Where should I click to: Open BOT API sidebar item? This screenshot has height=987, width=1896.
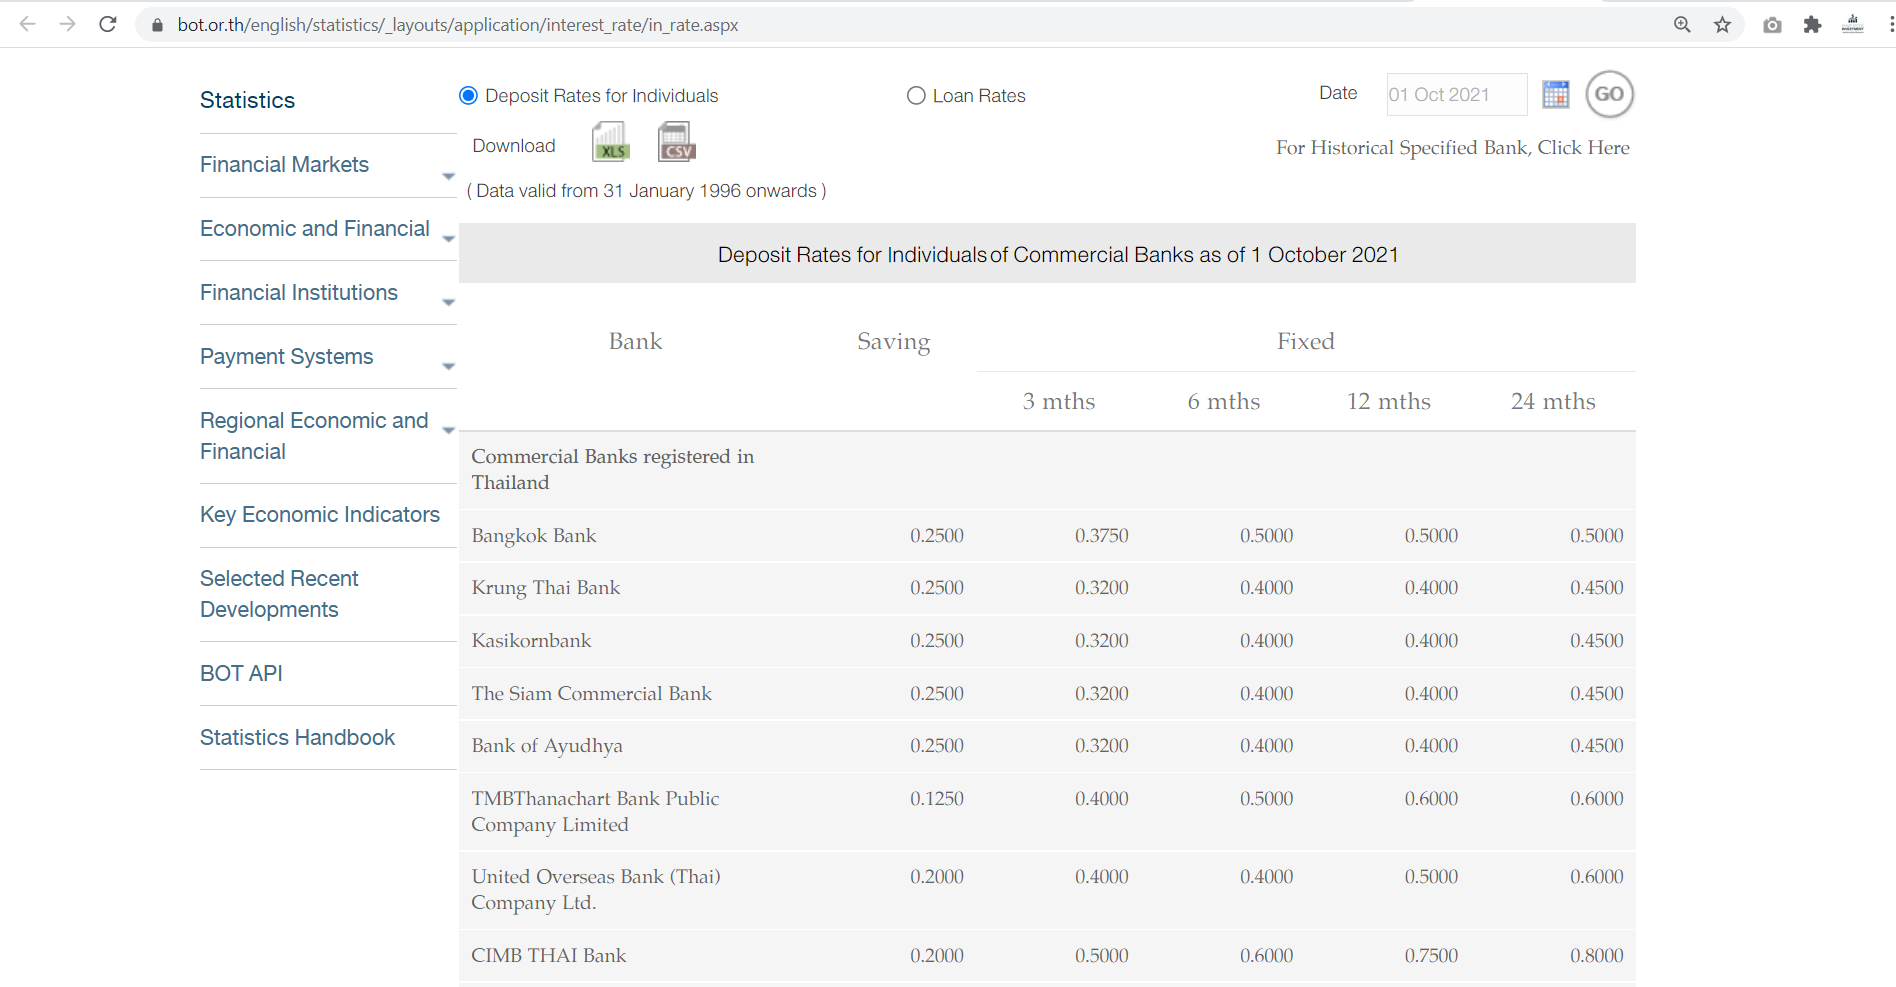pyautogui.click(x=241, y=674)
